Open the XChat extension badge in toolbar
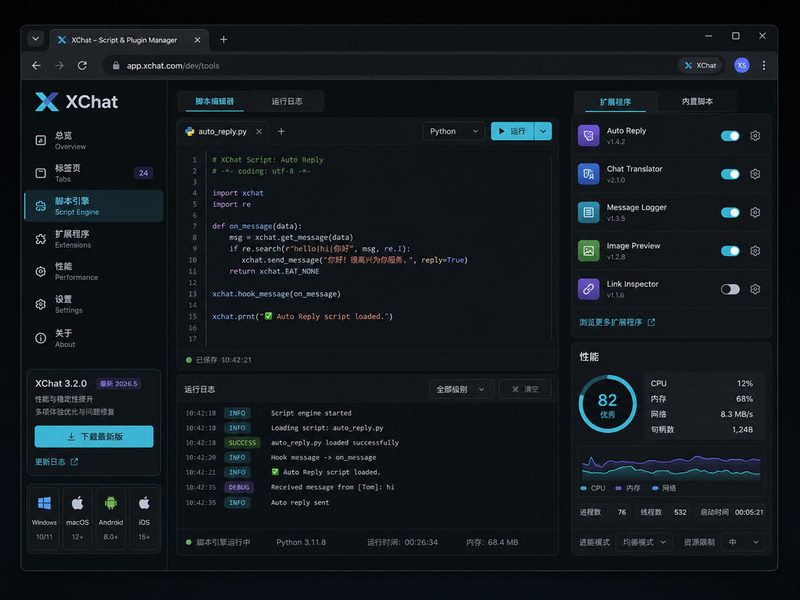 701,65
